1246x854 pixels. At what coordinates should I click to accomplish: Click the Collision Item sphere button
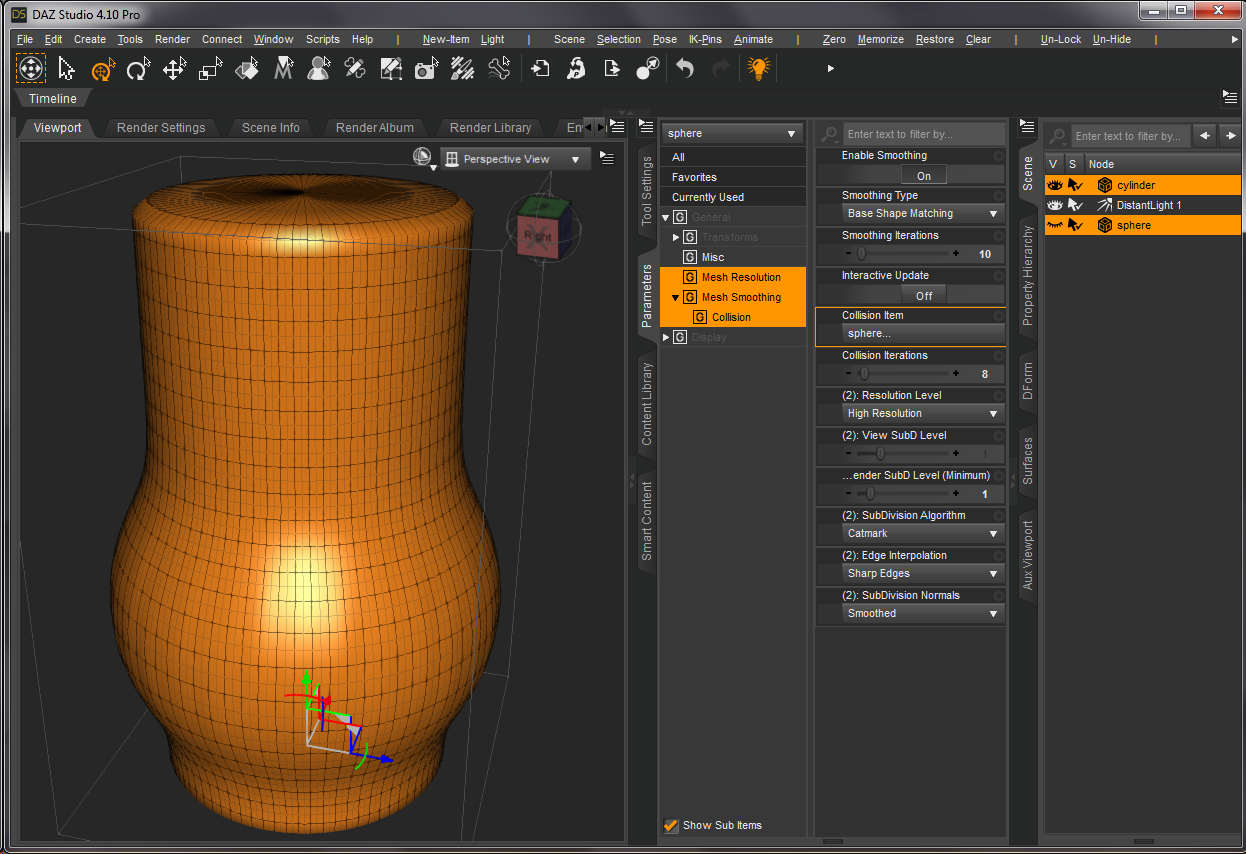tap(923, 334)
